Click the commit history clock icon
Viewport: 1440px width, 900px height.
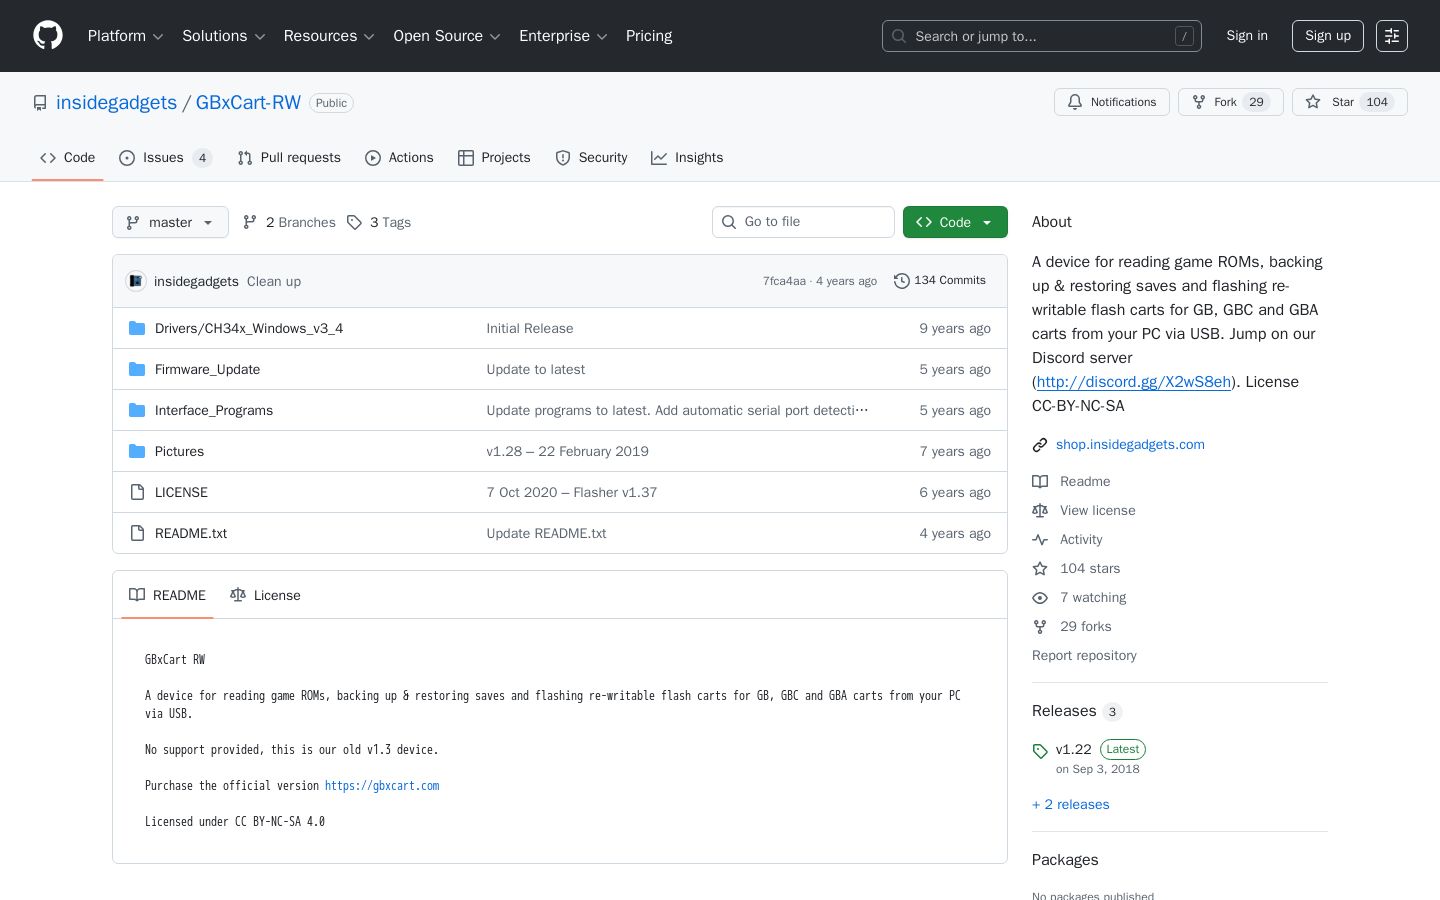click(901, 281)
